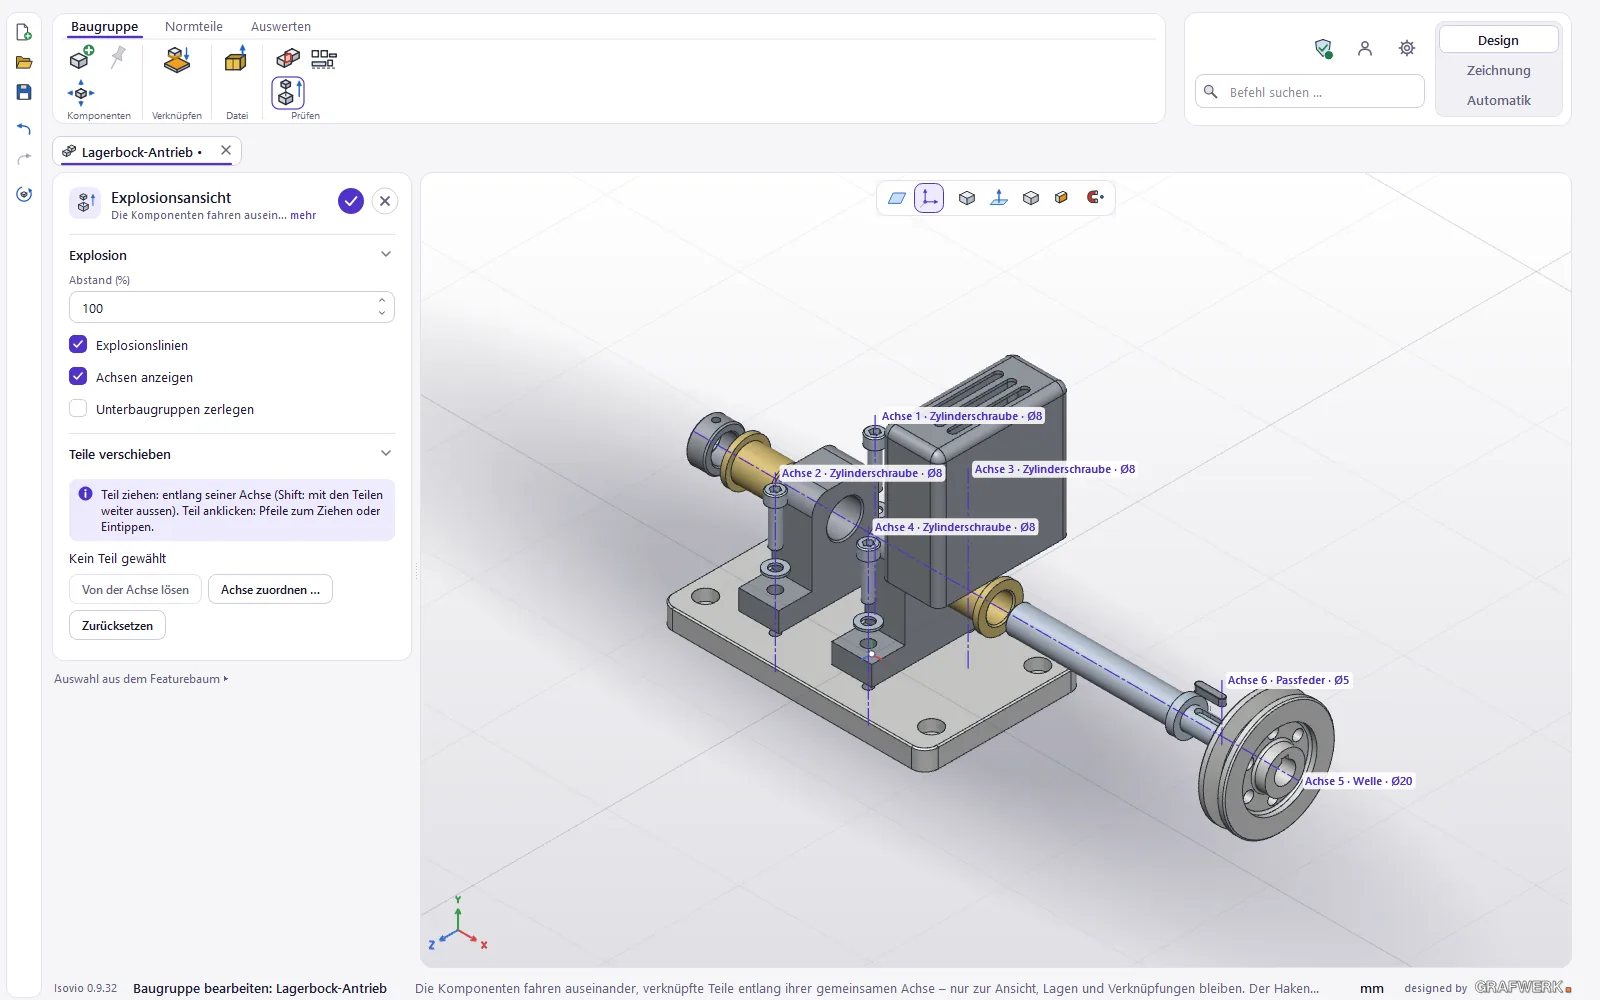Increase Abstand value with stepper up arrow

point(382,300)
